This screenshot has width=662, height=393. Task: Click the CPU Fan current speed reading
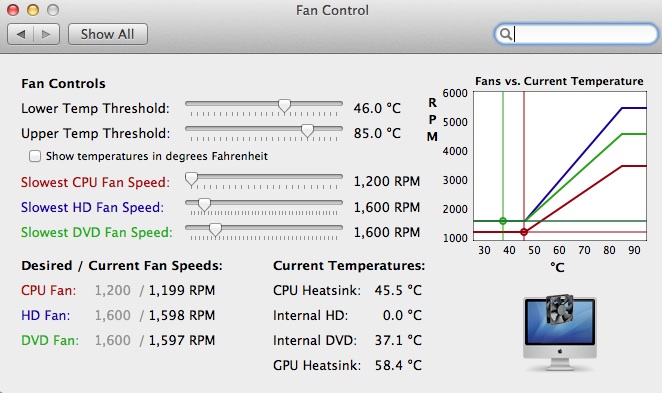point(182,290)
